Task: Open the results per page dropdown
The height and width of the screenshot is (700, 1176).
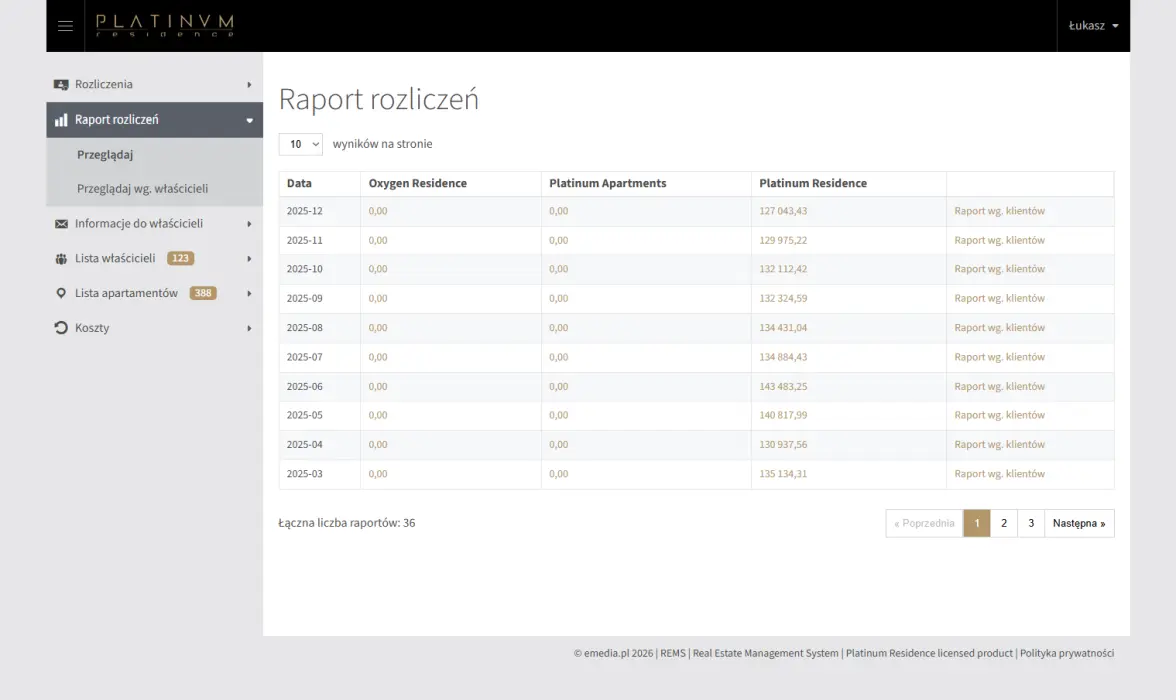Action: pyautogui.click(x=300, y=144)
